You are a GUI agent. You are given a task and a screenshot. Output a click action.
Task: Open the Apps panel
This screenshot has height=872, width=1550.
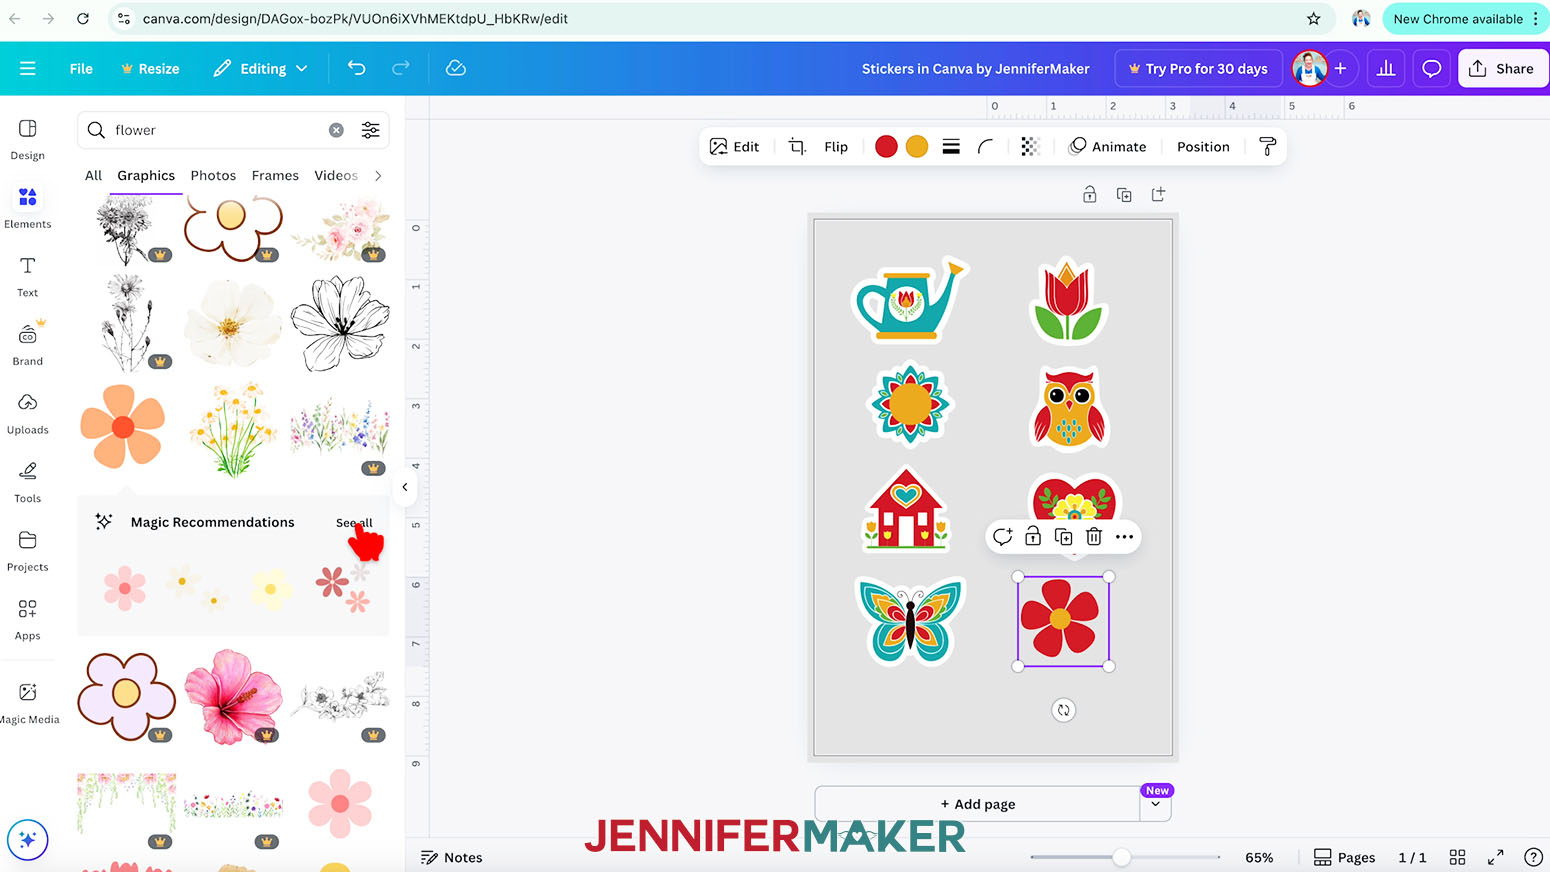coord(27,619)
